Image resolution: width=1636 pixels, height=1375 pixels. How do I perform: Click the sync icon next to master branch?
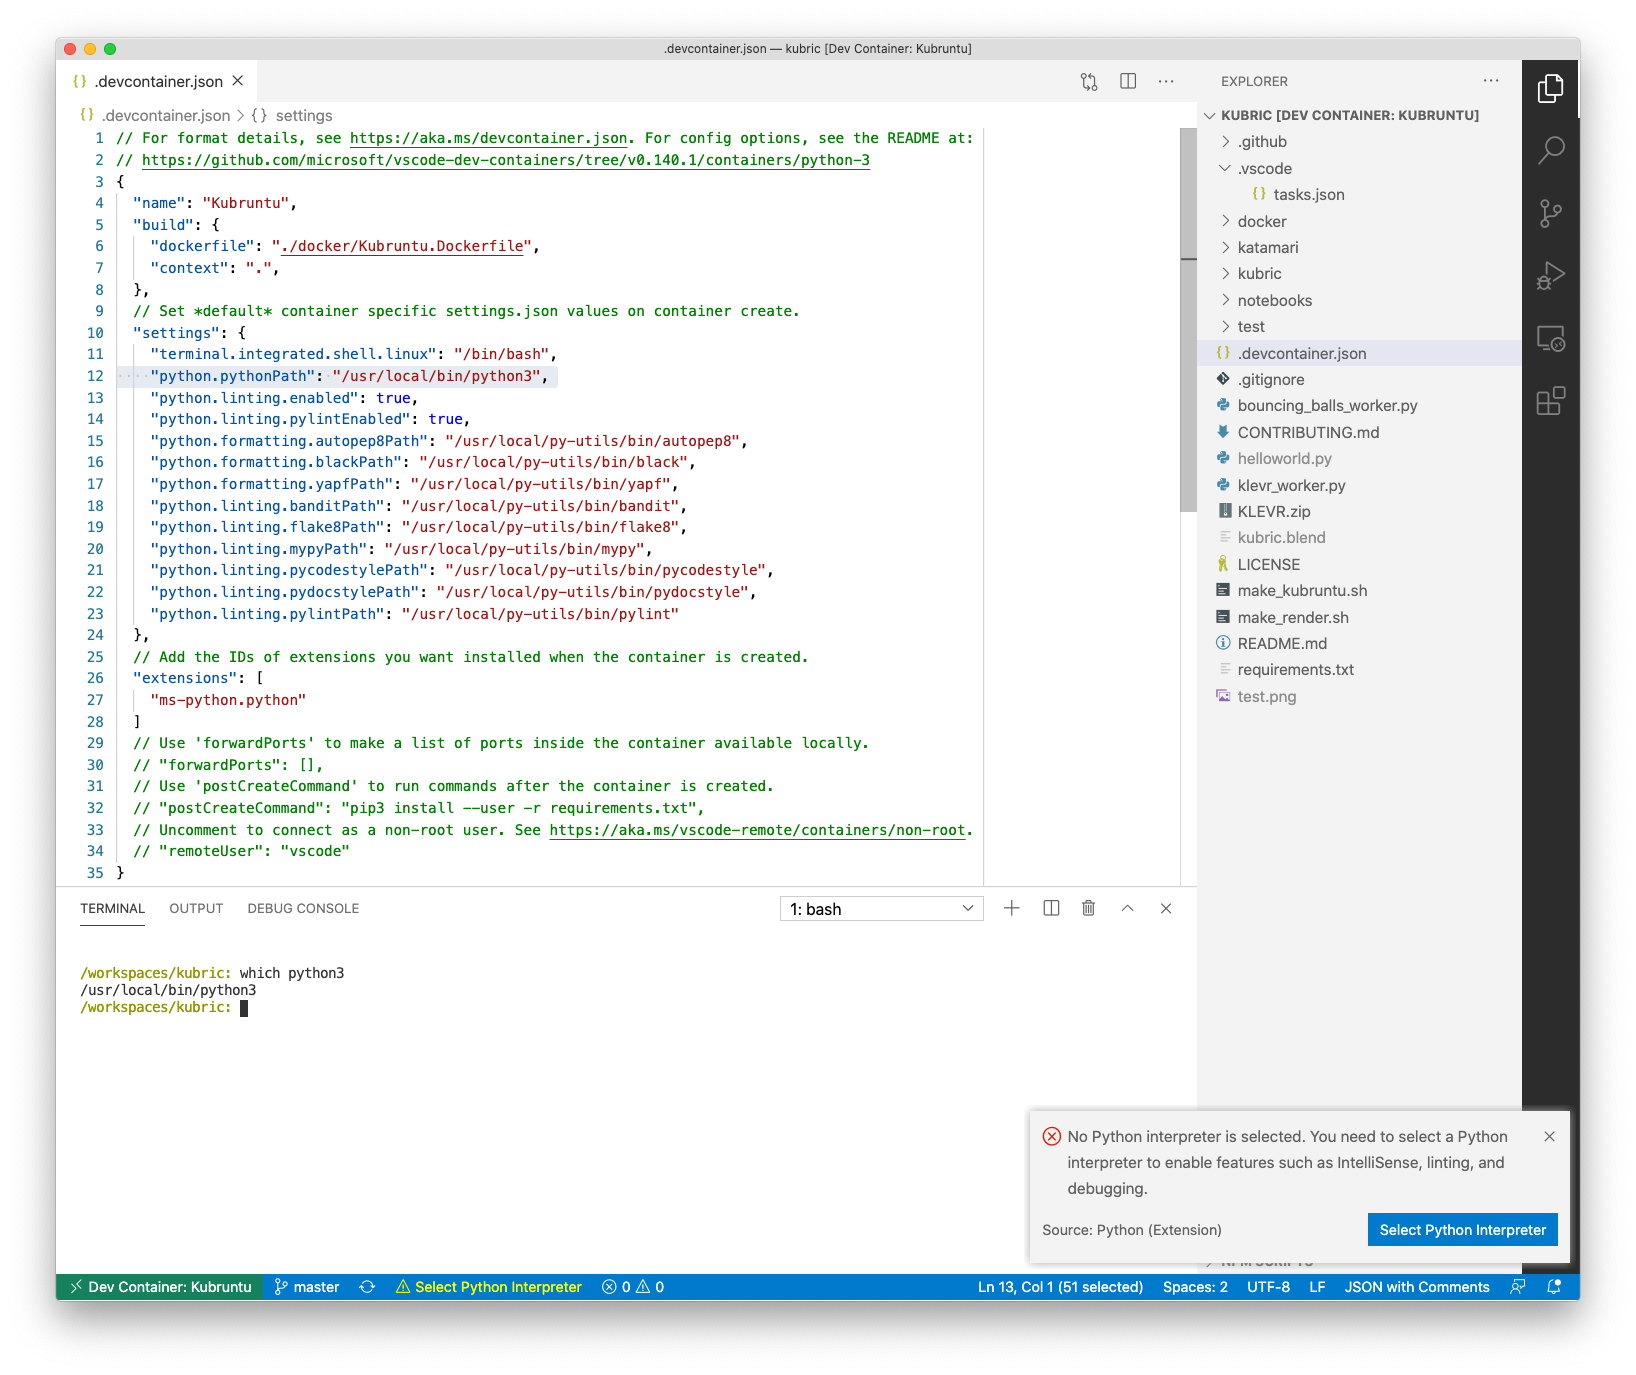tap(367, 1287)
